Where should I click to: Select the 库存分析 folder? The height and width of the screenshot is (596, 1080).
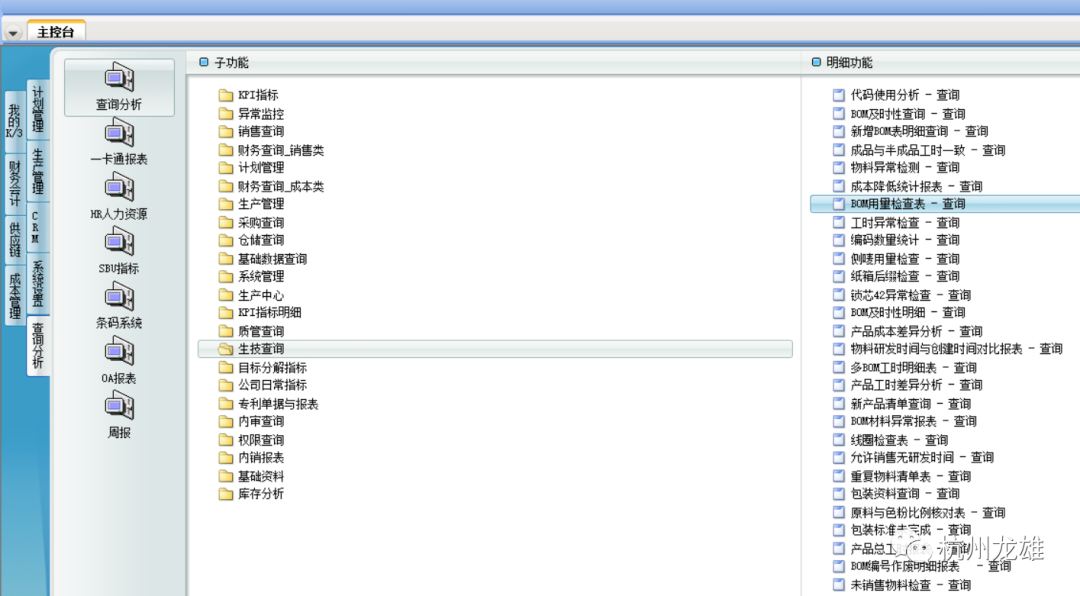[261, 494]
